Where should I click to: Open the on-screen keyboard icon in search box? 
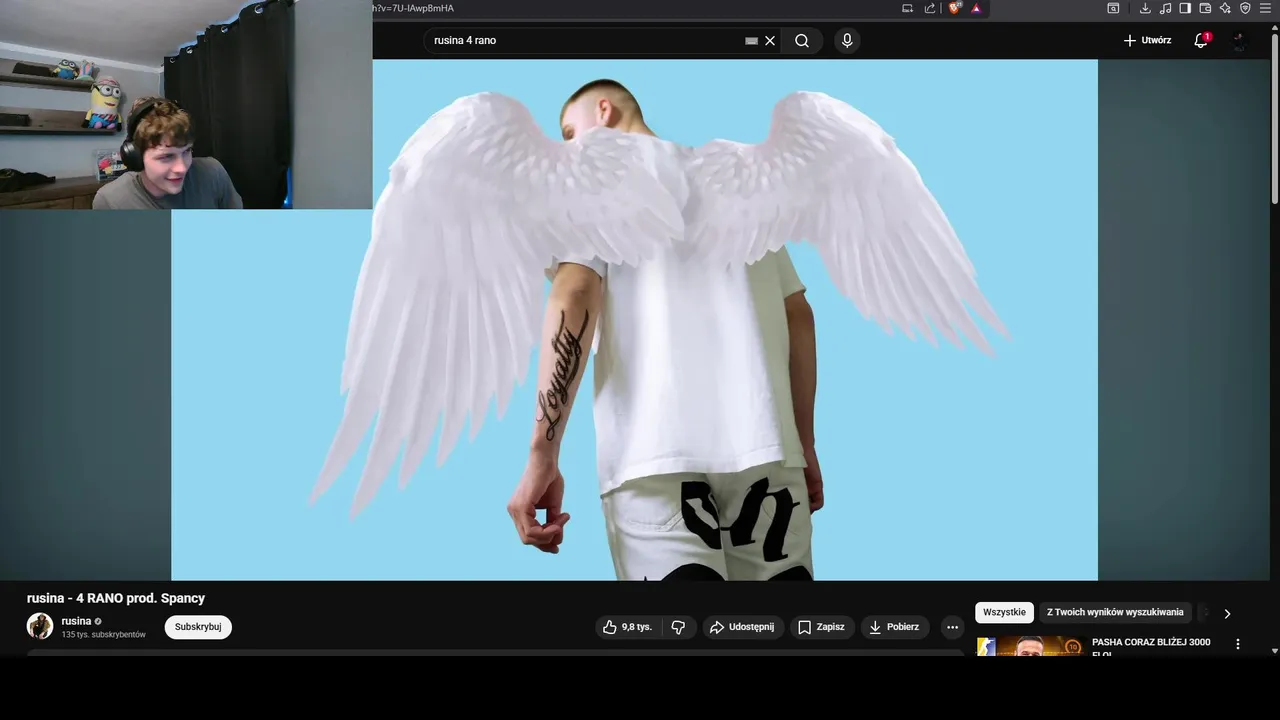point(752,41)
